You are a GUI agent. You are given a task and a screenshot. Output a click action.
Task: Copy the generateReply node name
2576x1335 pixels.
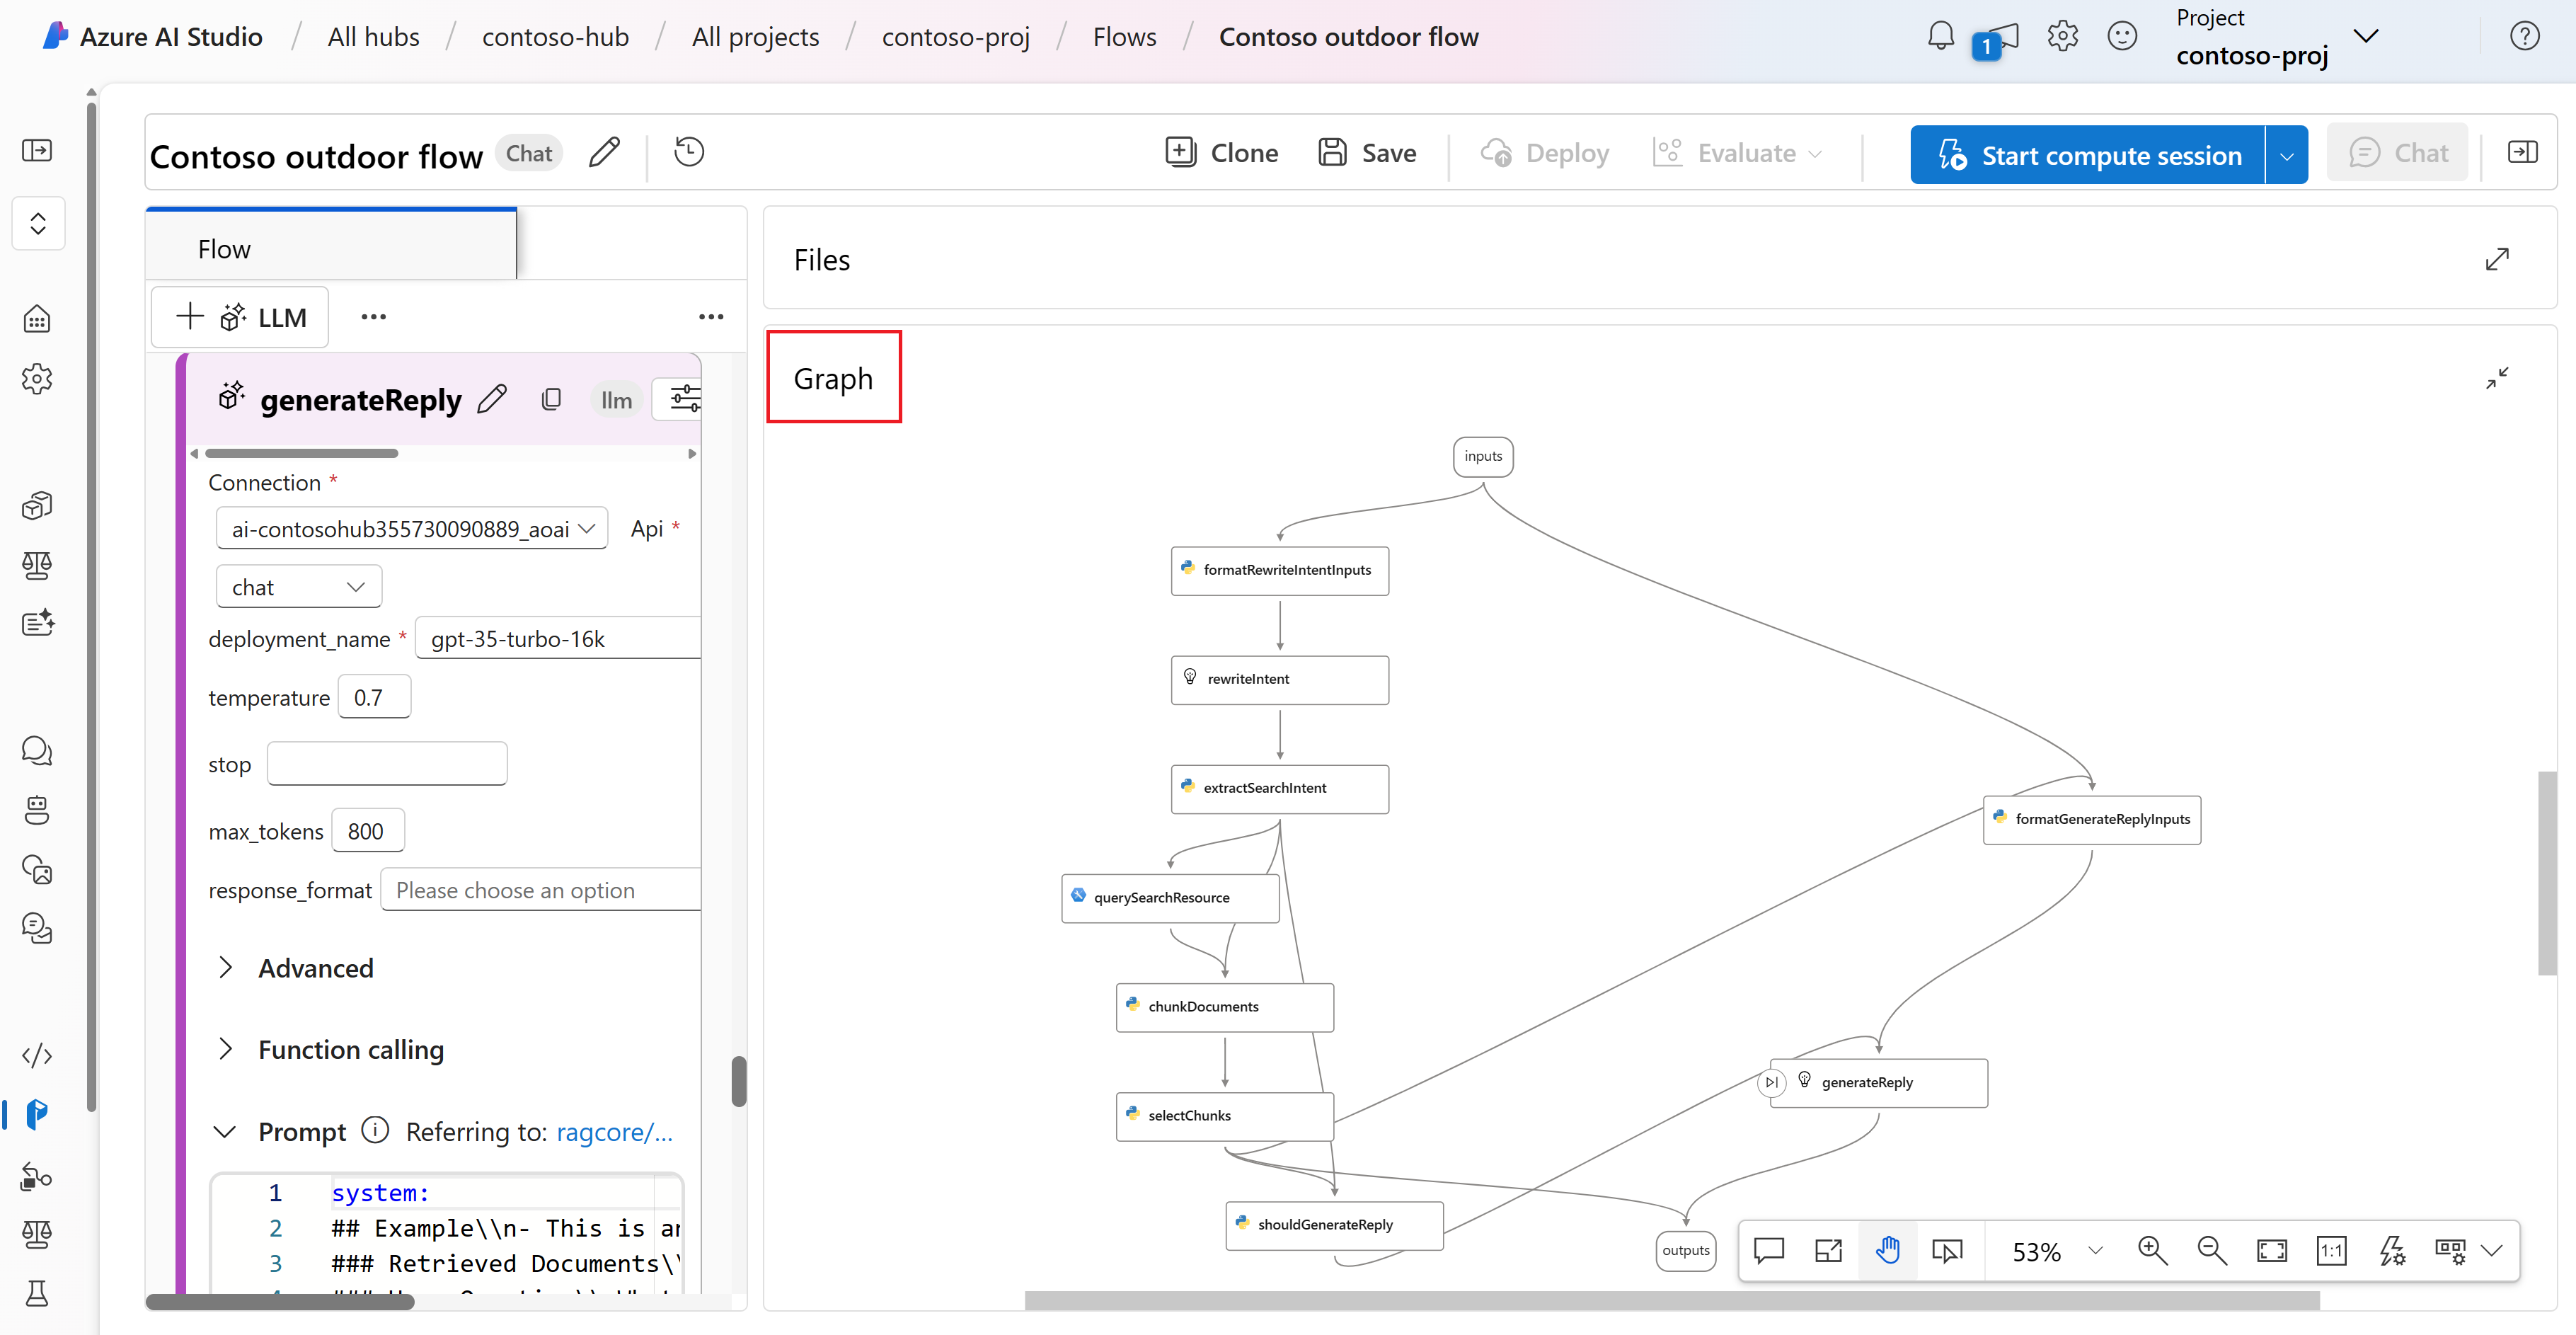[551, 399]
